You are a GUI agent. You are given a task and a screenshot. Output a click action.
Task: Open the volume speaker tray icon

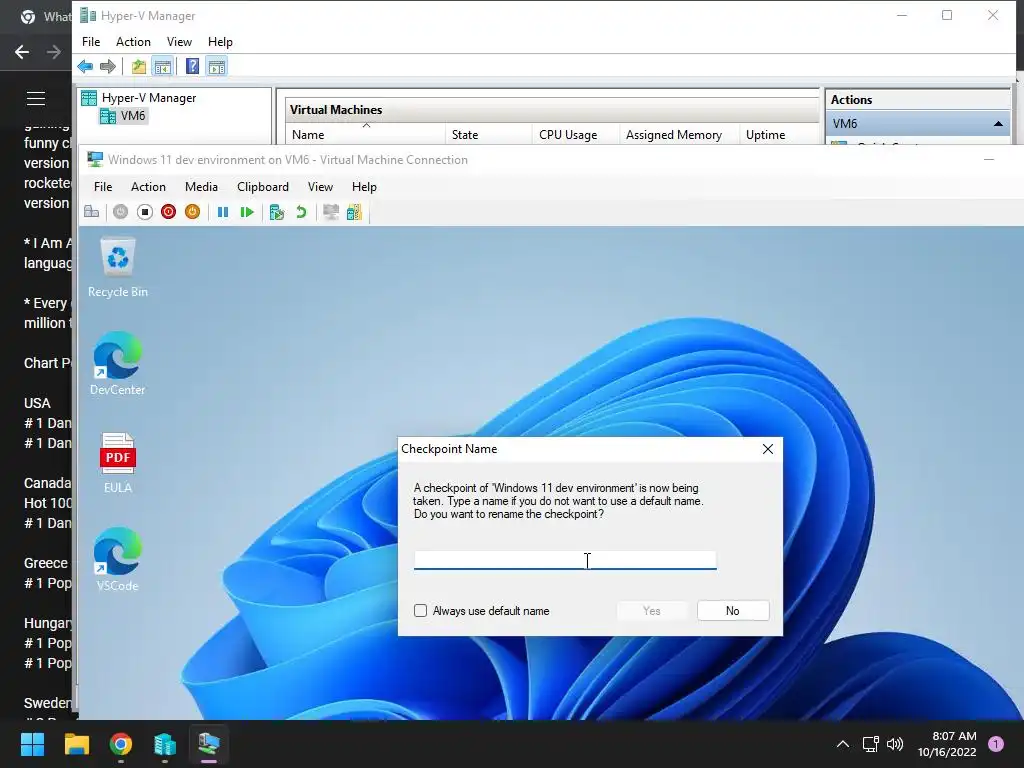pos(895,744)
